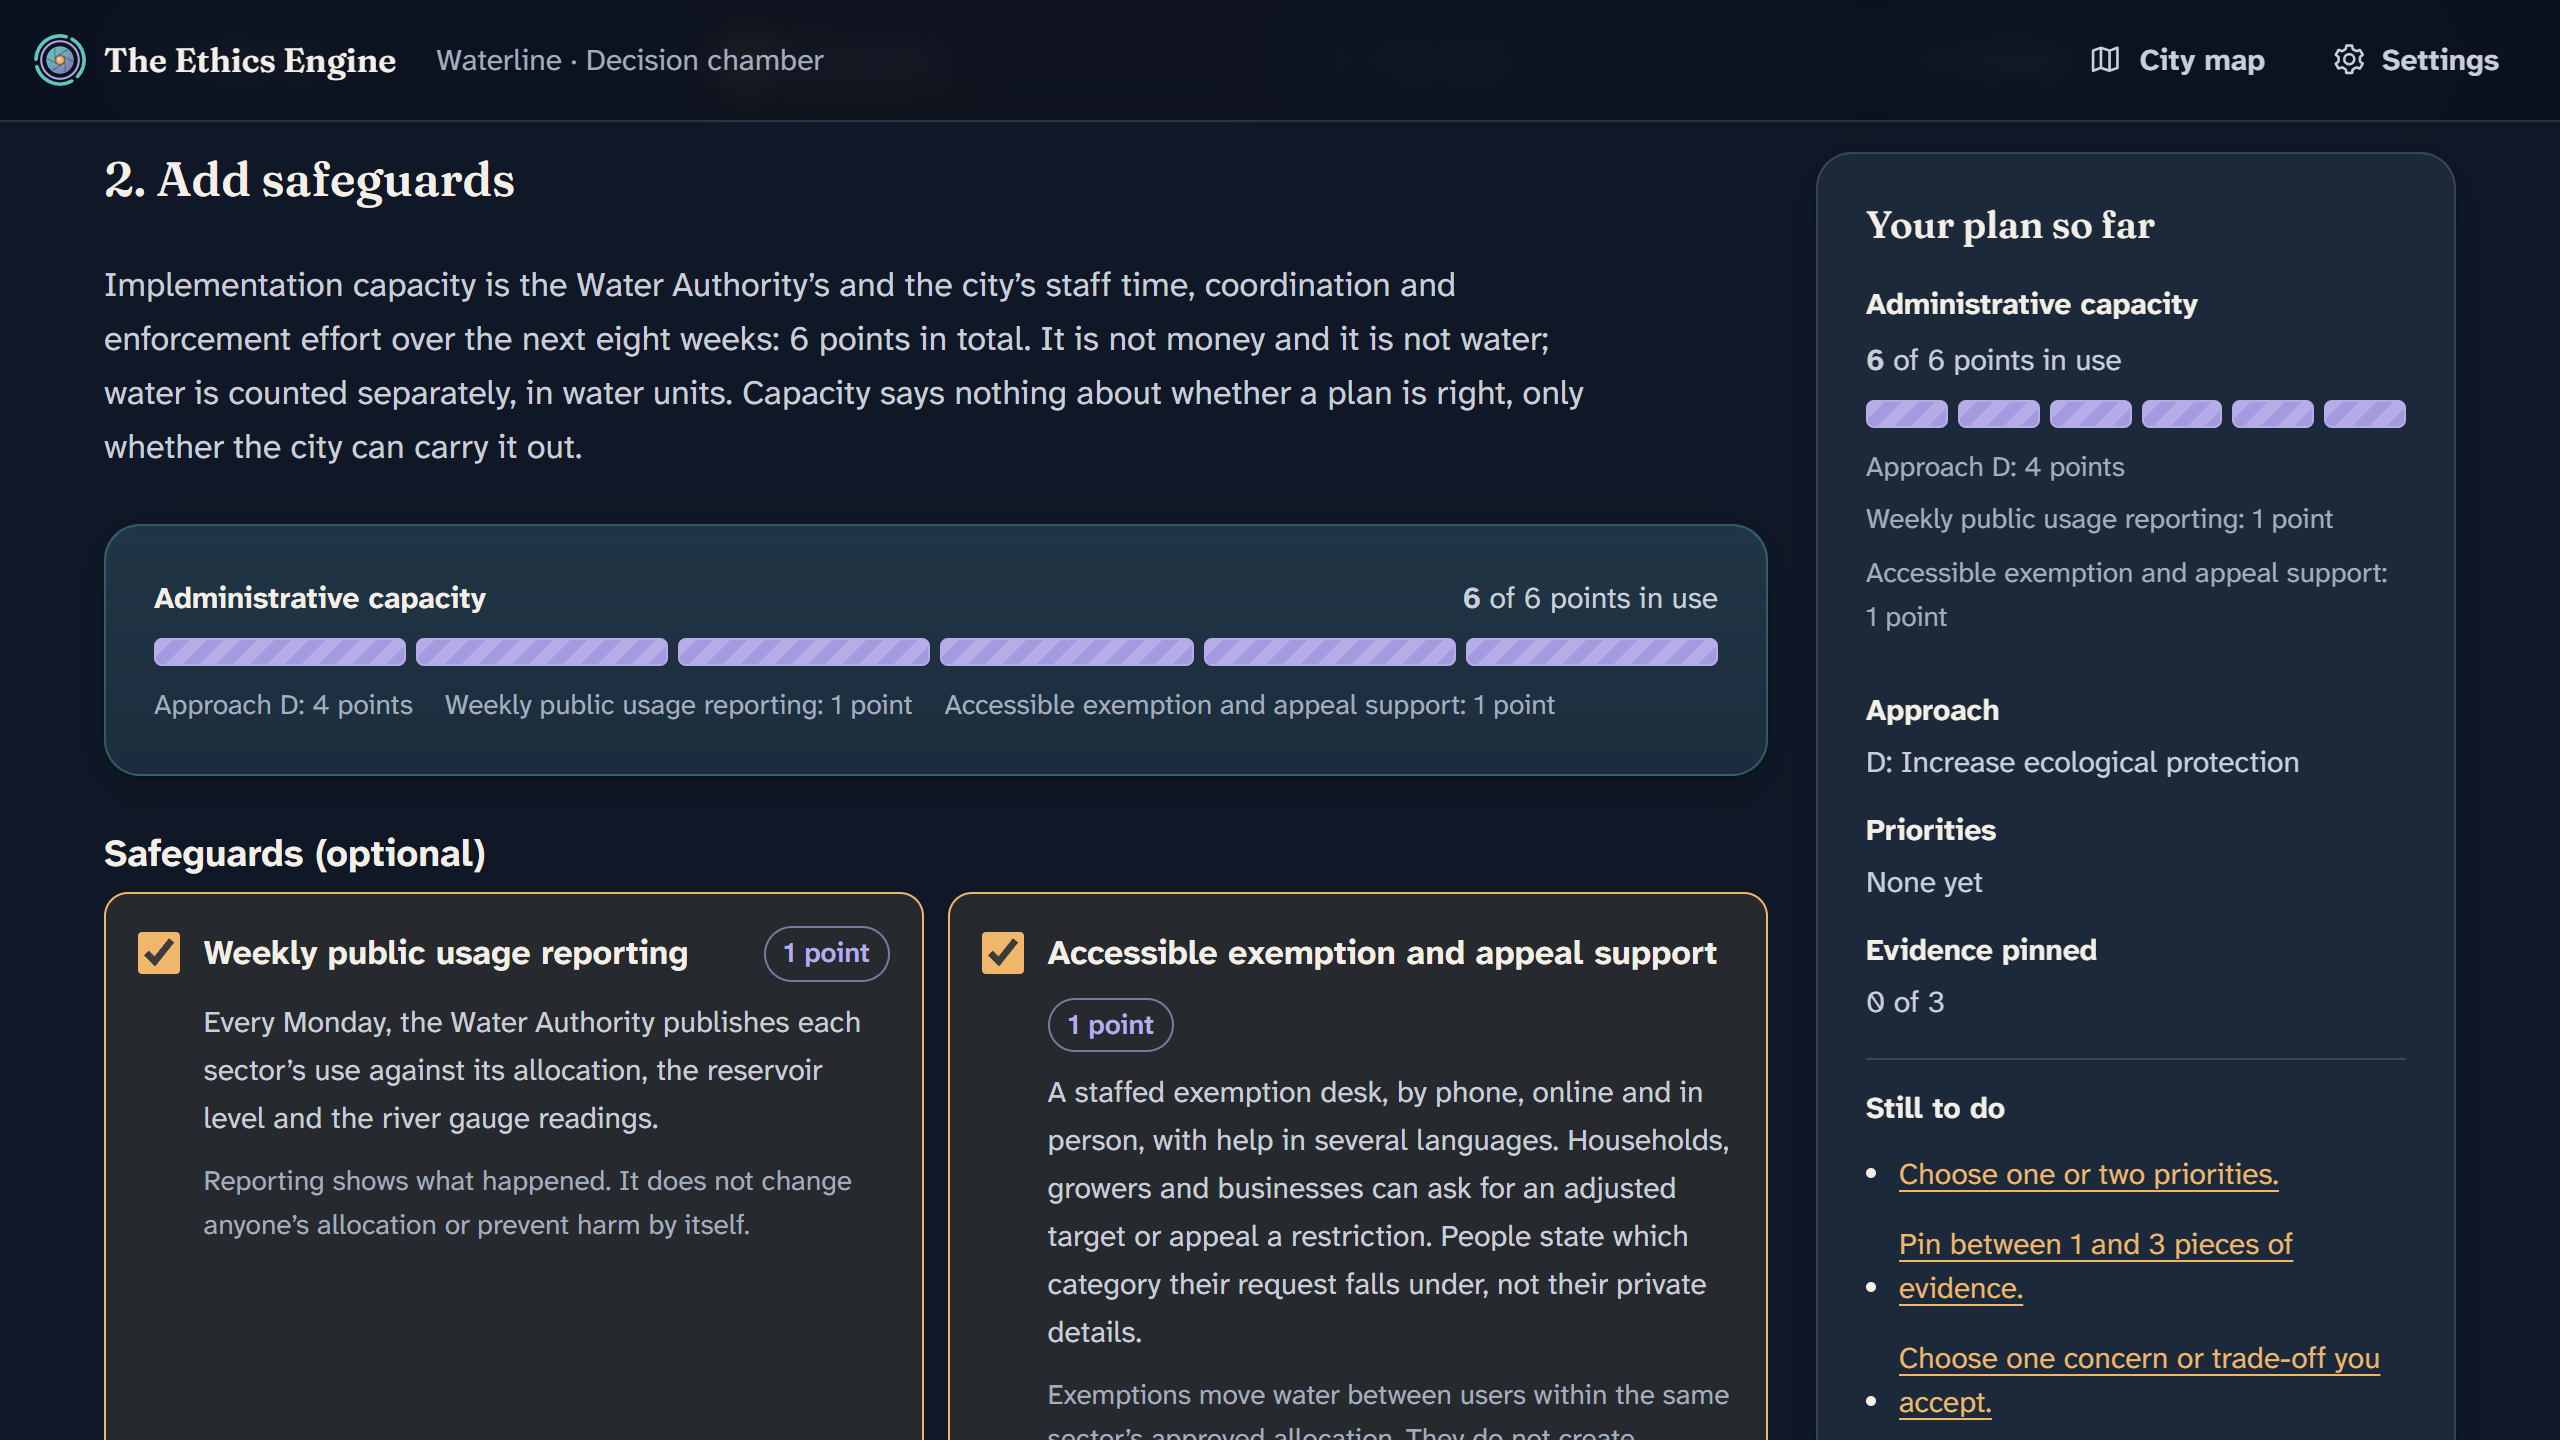
Task: Click 'Weekly public usage reporting: 1 point' in sidebar
Action: (x=2099, y=519)
